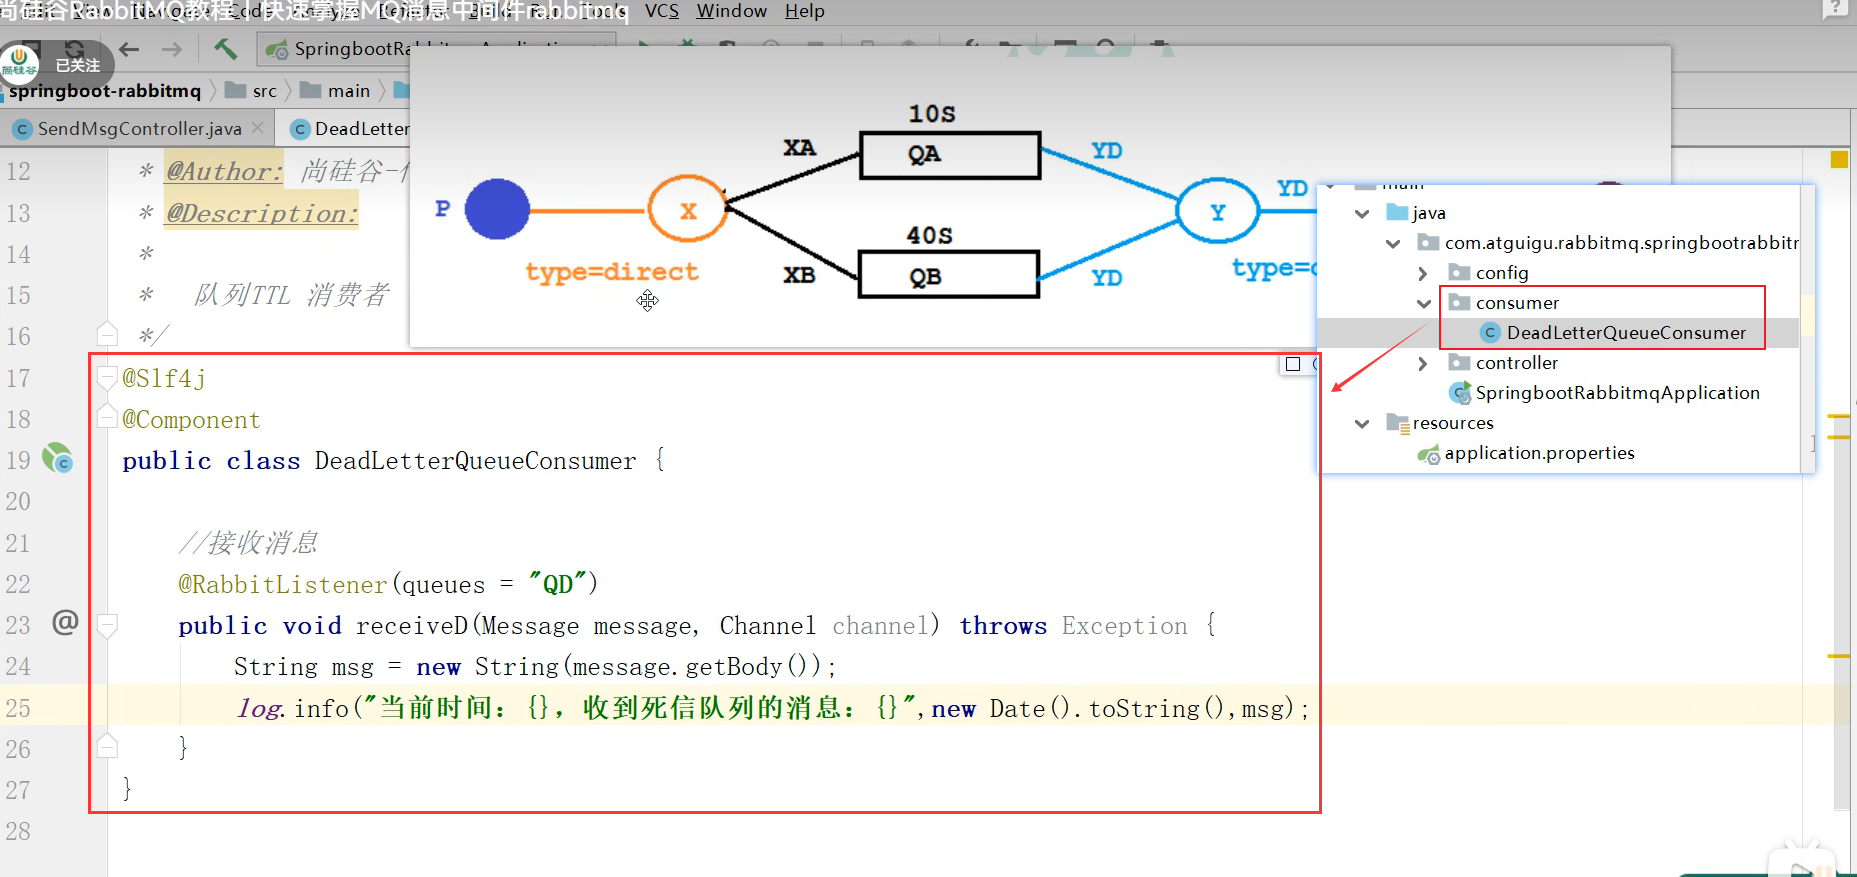The height and width of the screenshot is (877, 1857).
Task: Click the receiveD method name
Action: tap(411, 626)
